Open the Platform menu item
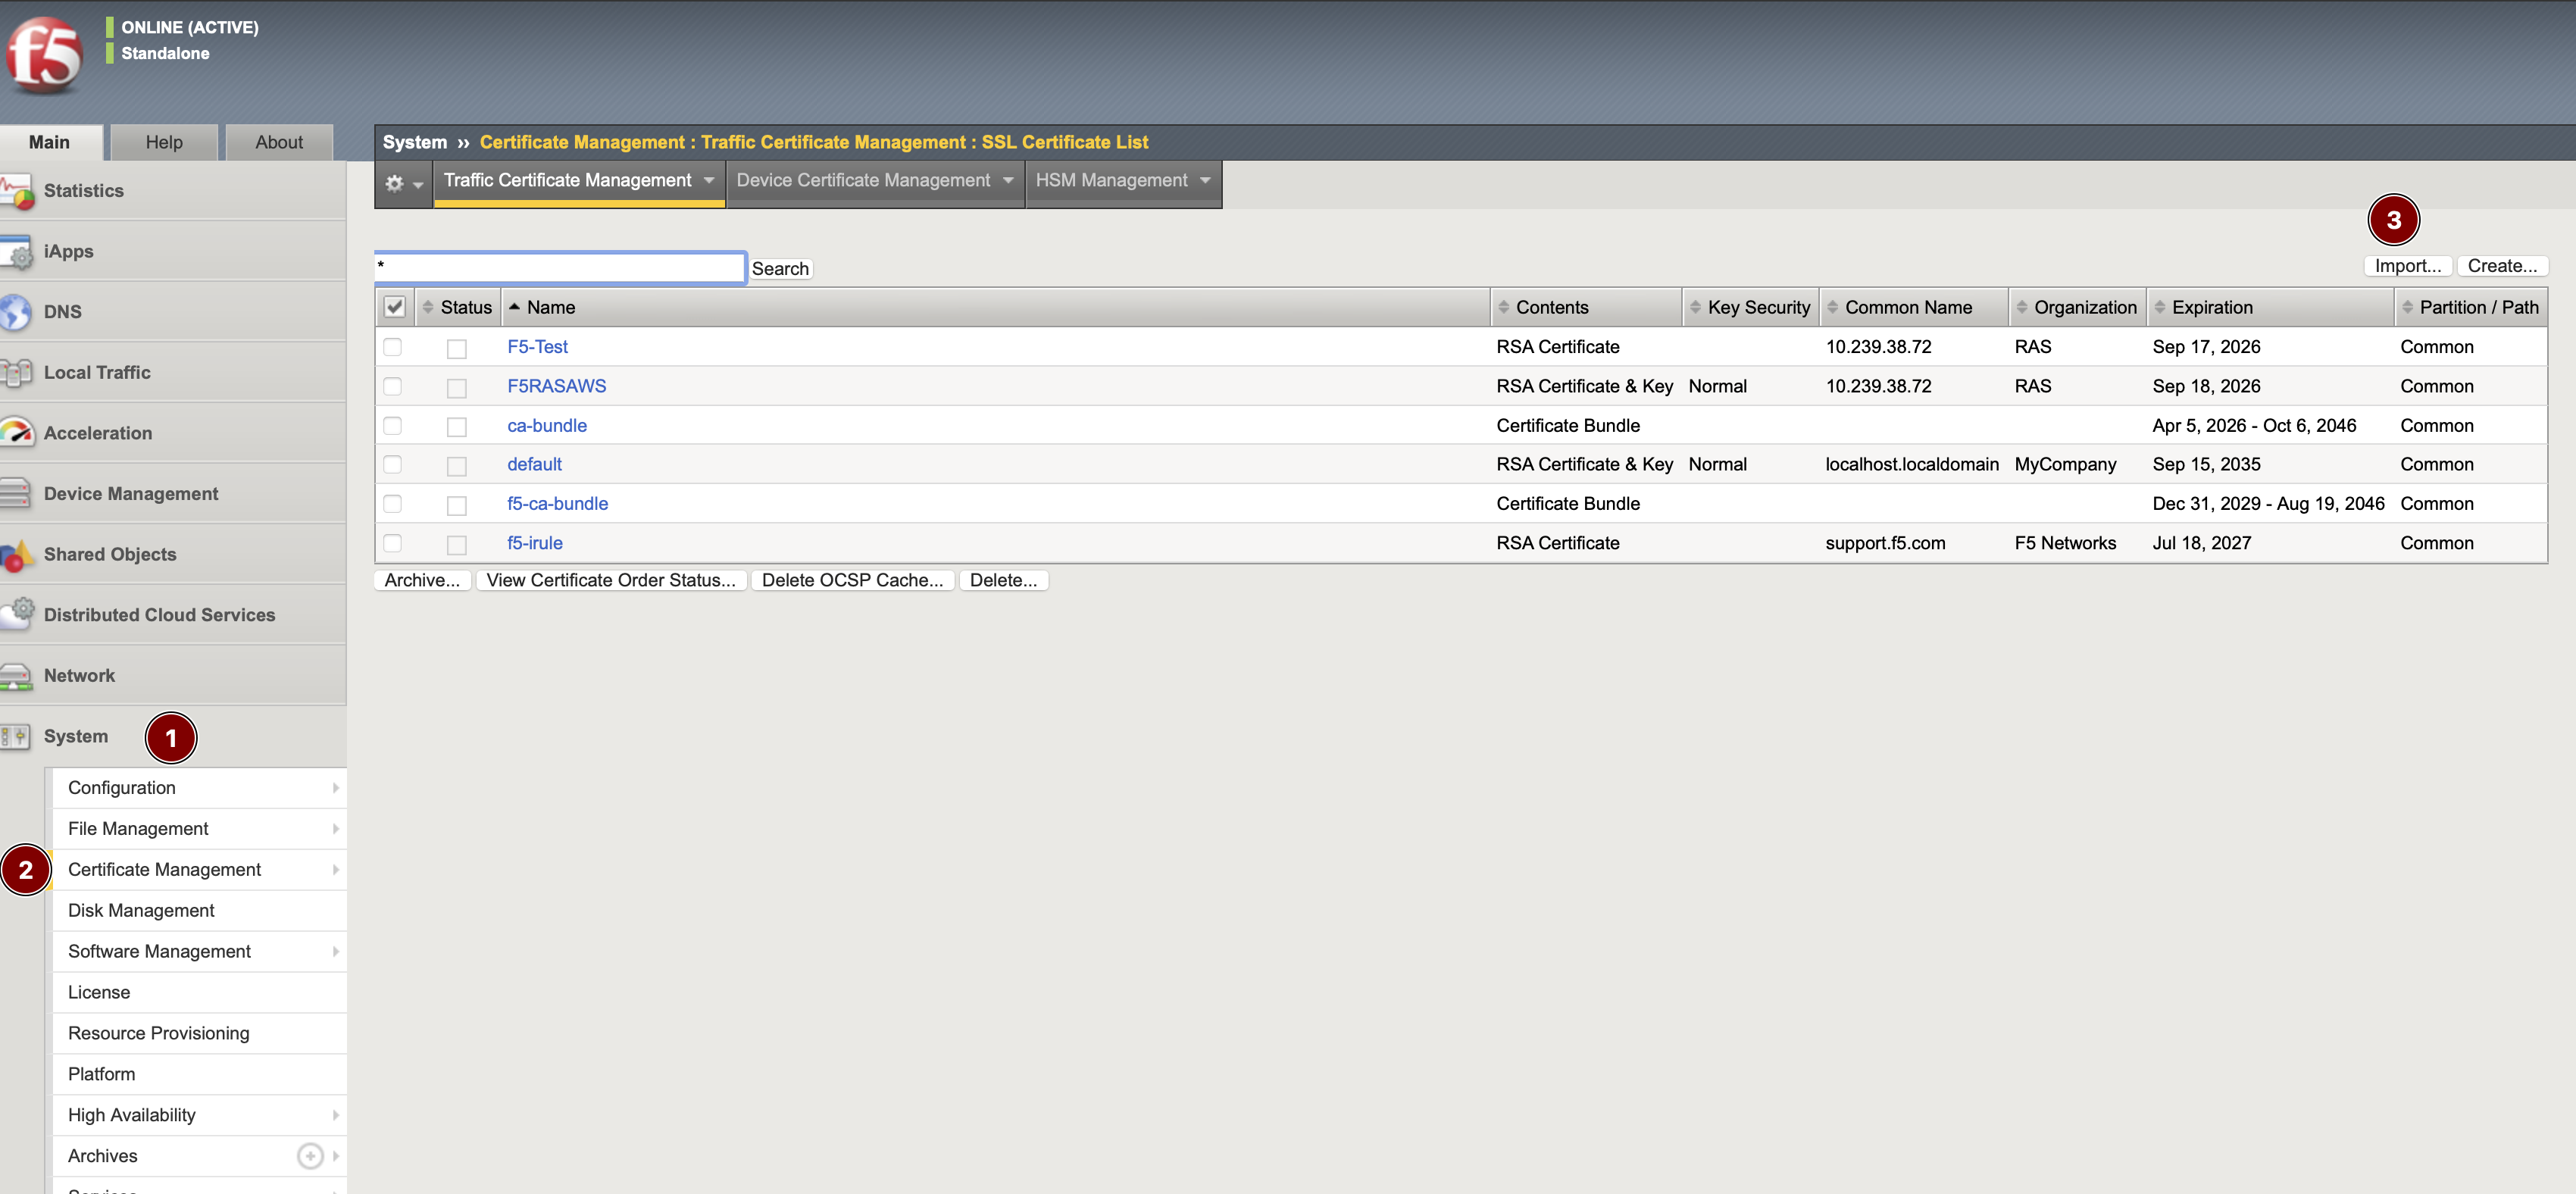Viewport: 2576px width, 1194px height. (199, 1075)
